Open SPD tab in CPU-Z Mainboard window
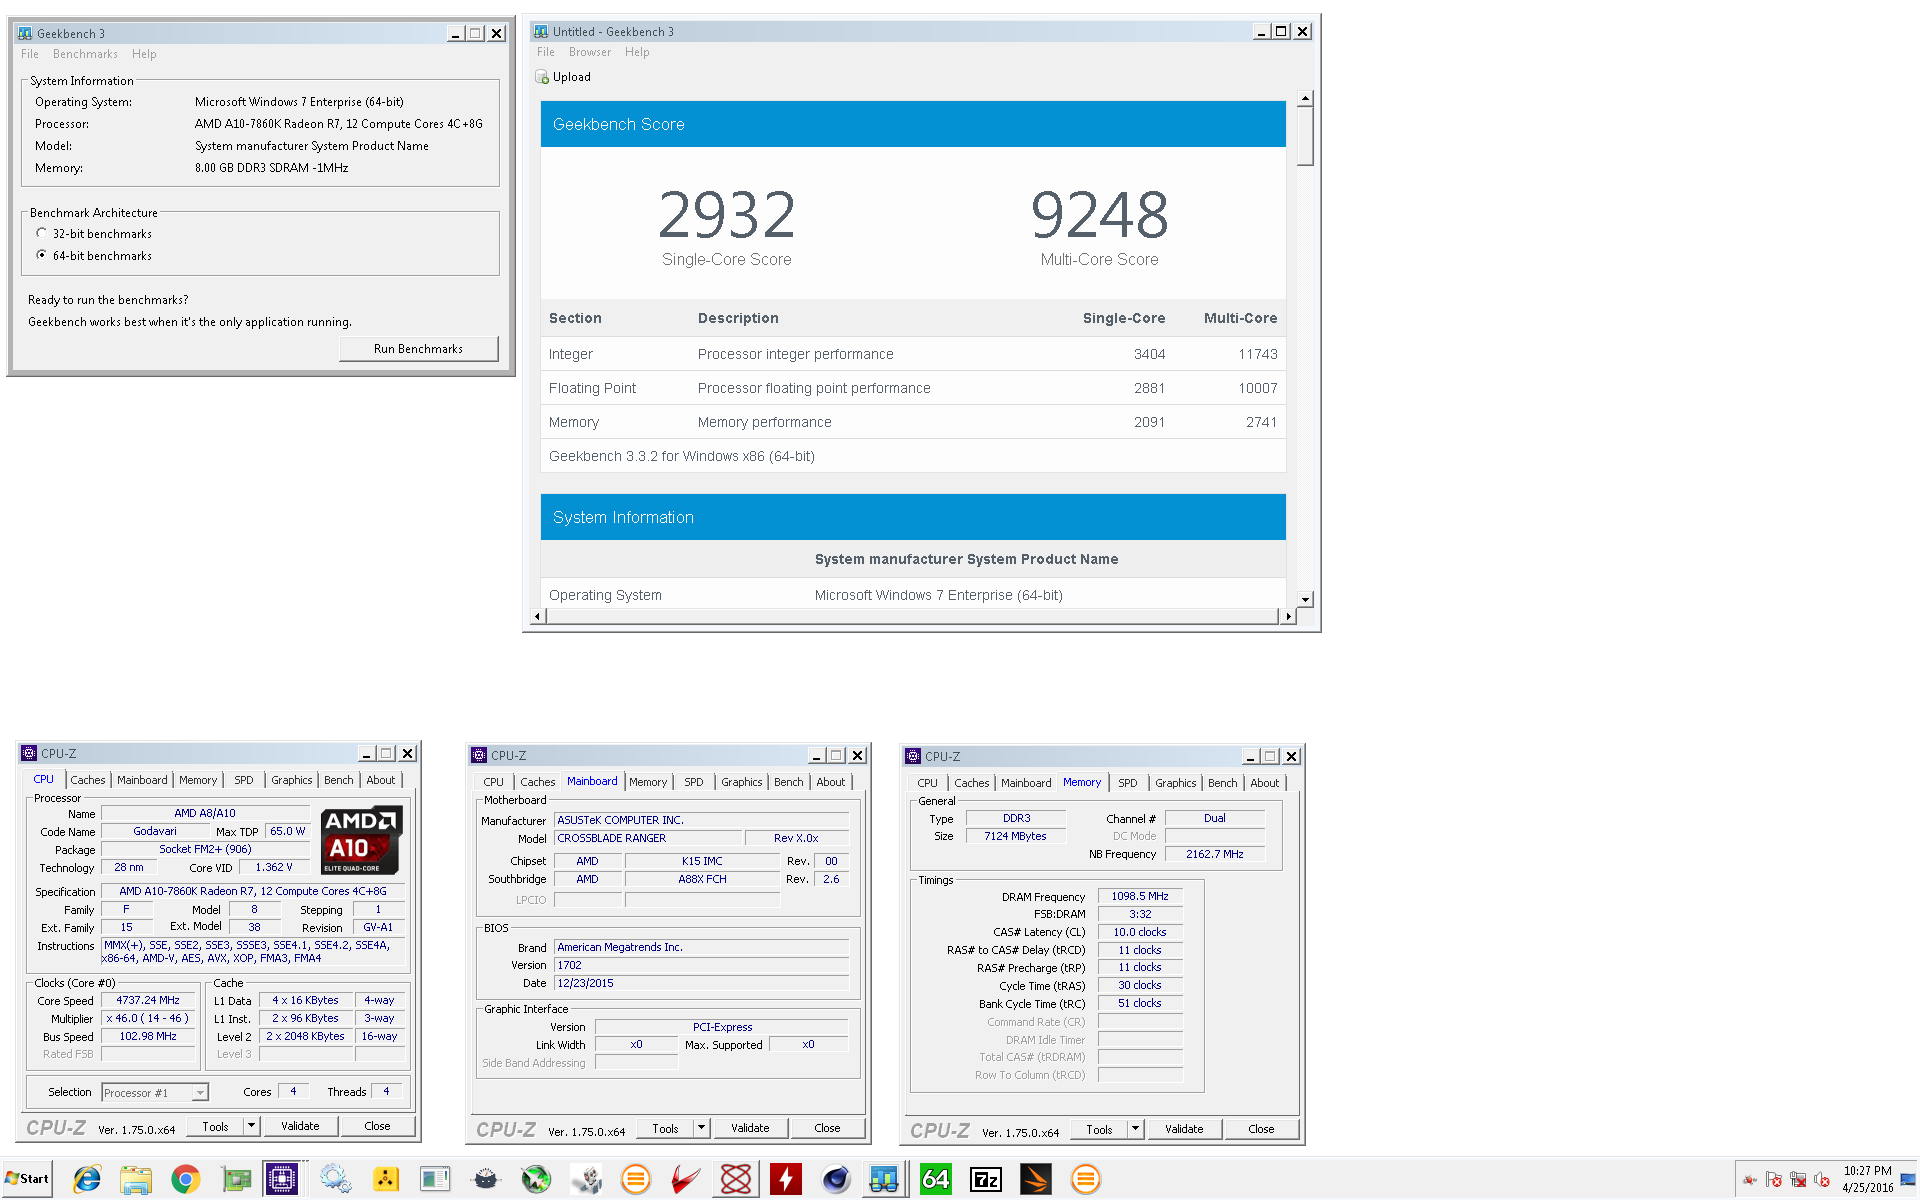Viewport: 1920px width, 1200px height. [x=694, y=782]
